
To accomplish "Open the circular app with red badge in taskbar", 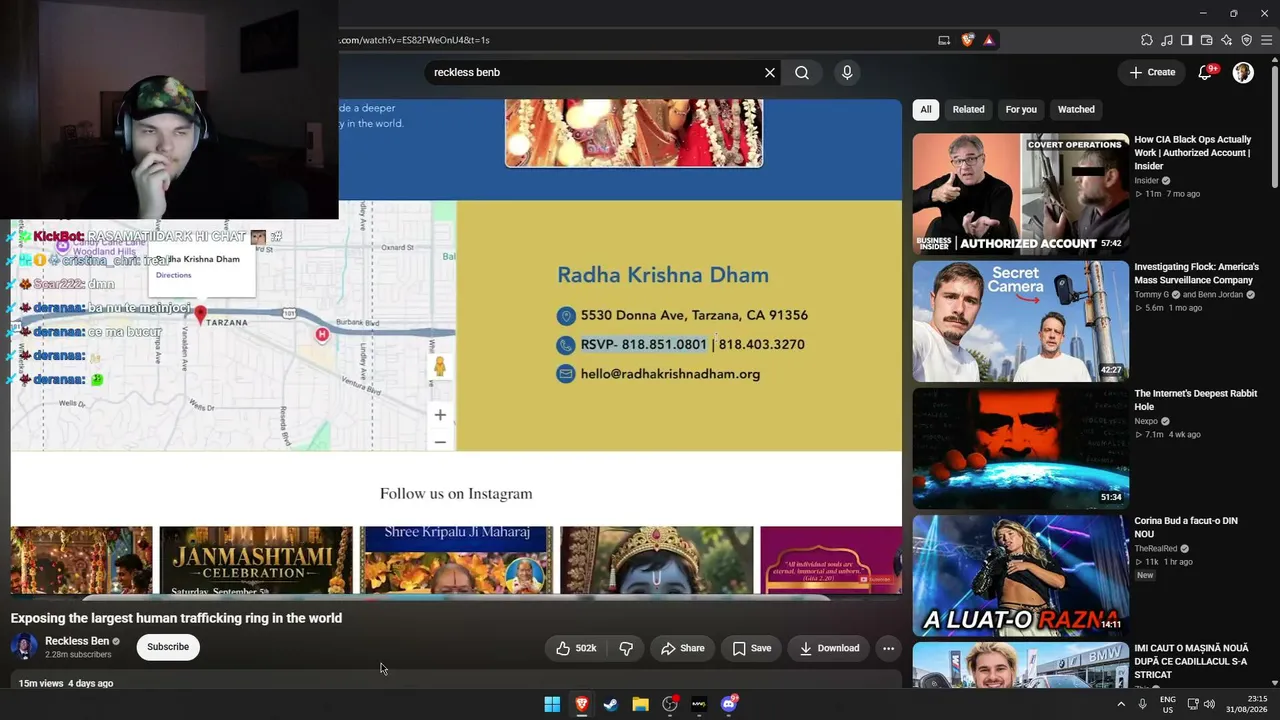I will 670,704.
